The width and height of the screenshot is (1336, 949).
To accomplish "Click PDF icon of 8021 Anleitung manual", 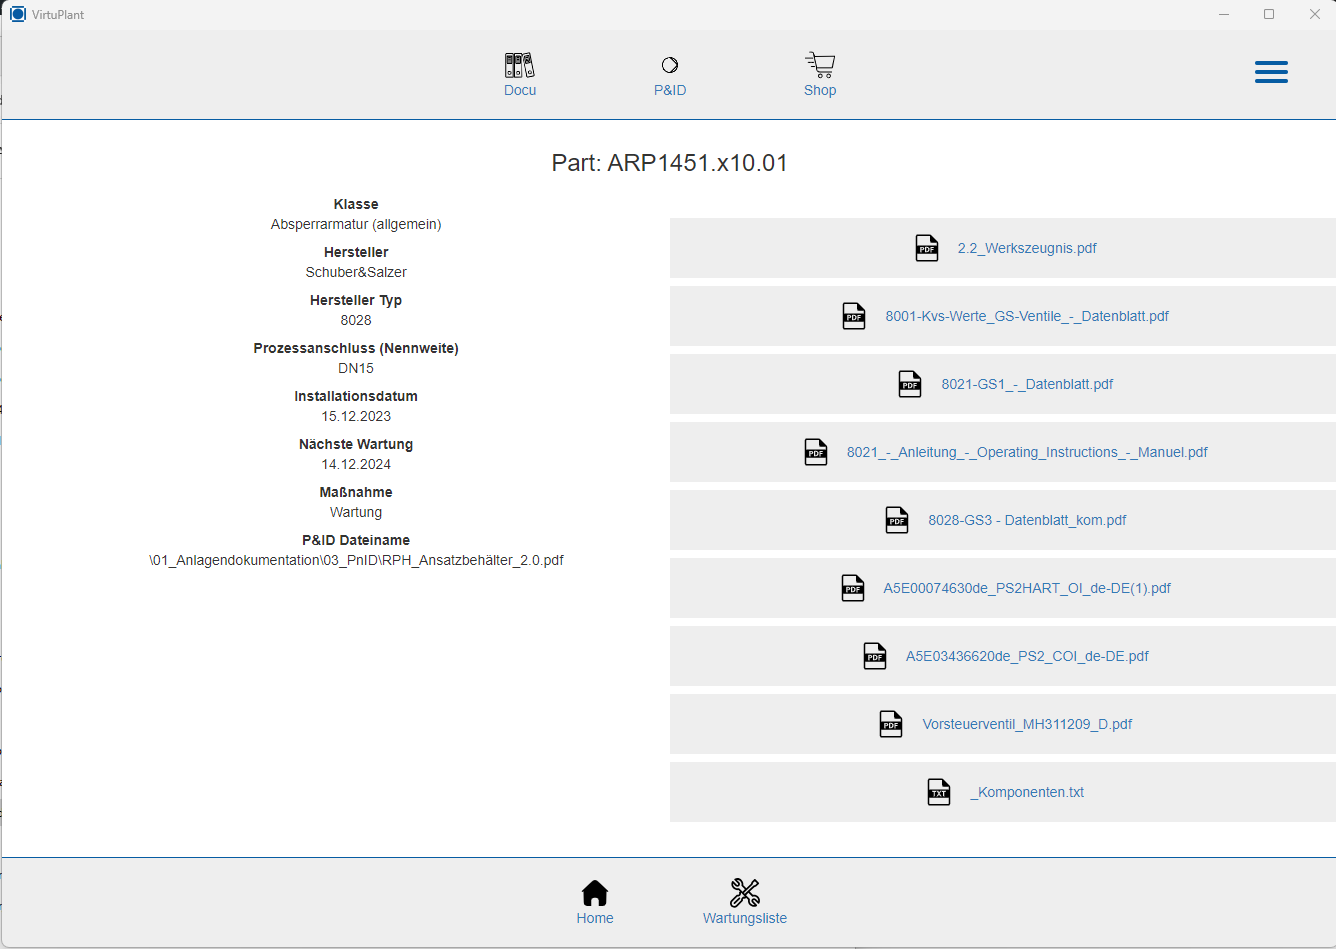I will click(x=816, y=452).
